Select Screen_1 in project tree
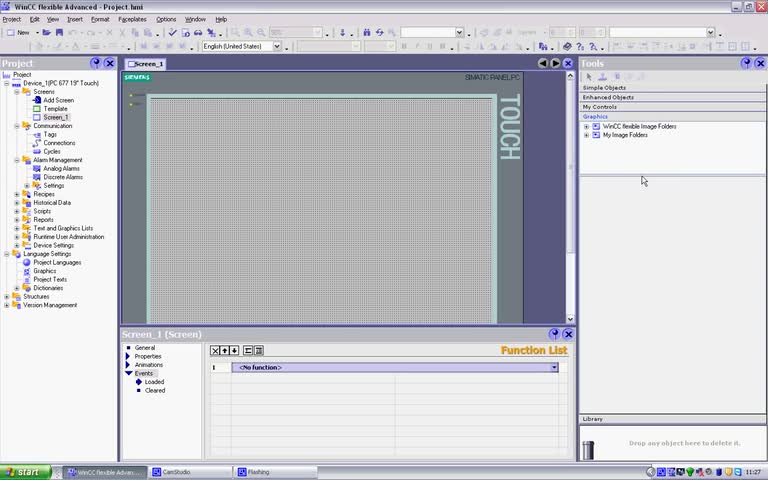The width and height of the screenshot is (768, 480). click(x=56, y=117)
